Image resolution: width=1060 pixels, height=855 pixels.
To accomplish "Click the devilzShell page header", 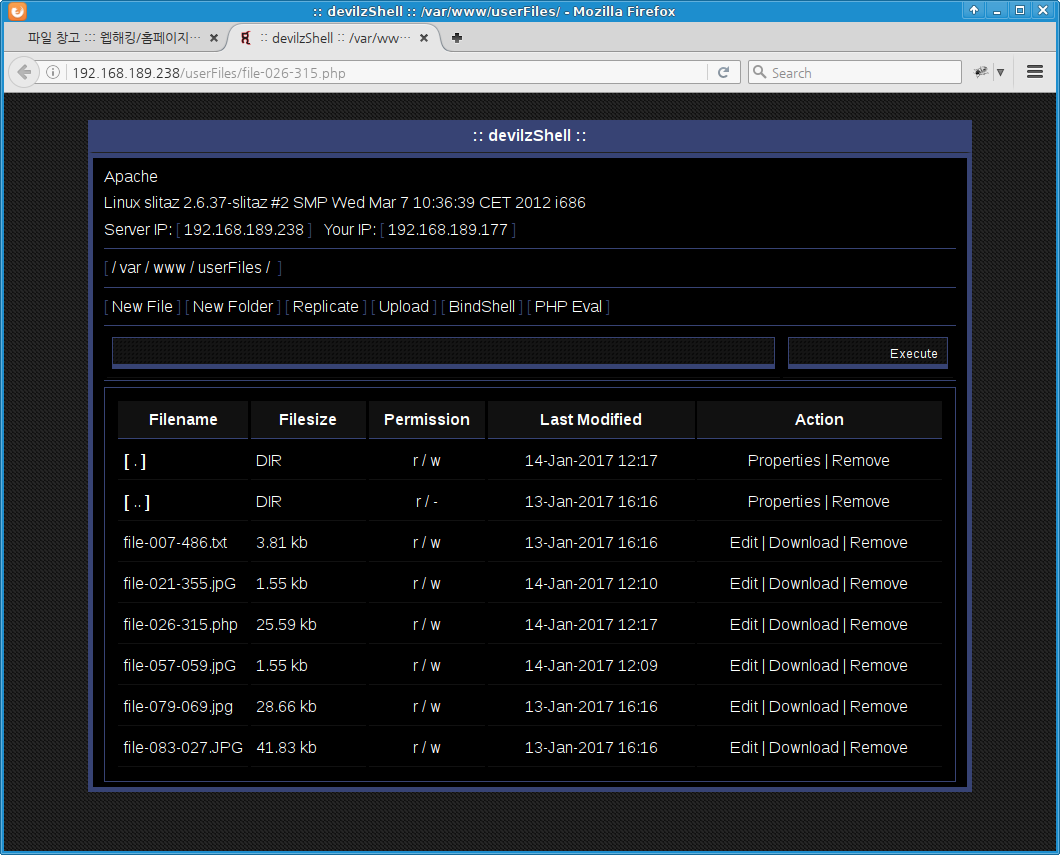I will click(529, 136).
